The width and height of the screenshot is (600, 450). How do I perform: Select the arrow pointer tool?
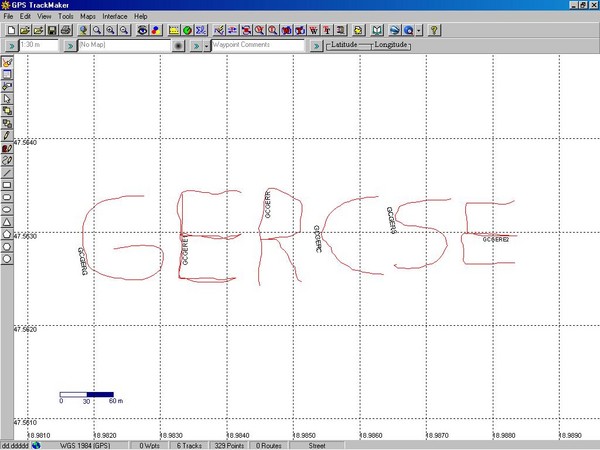point(7,98)
